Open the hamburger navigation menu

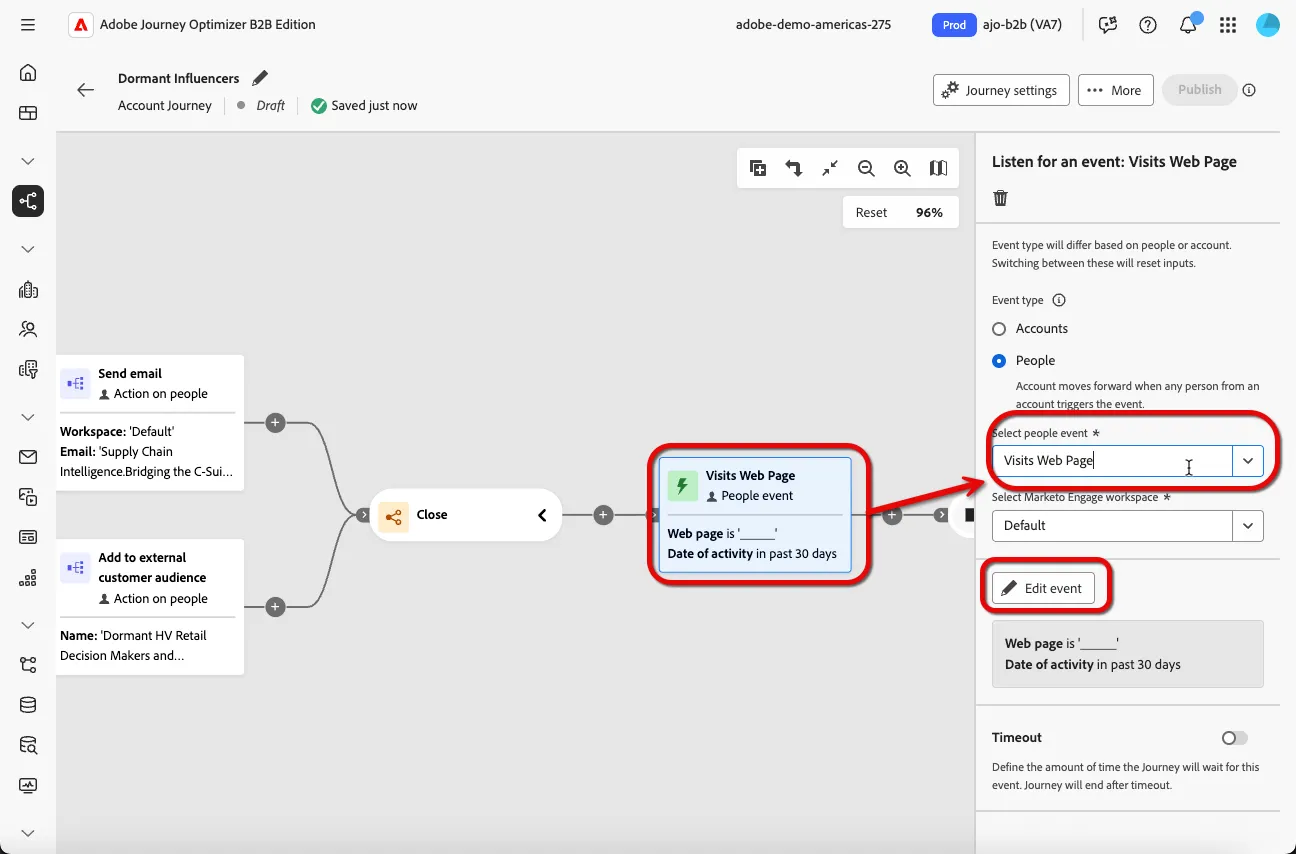coord(28,25)
